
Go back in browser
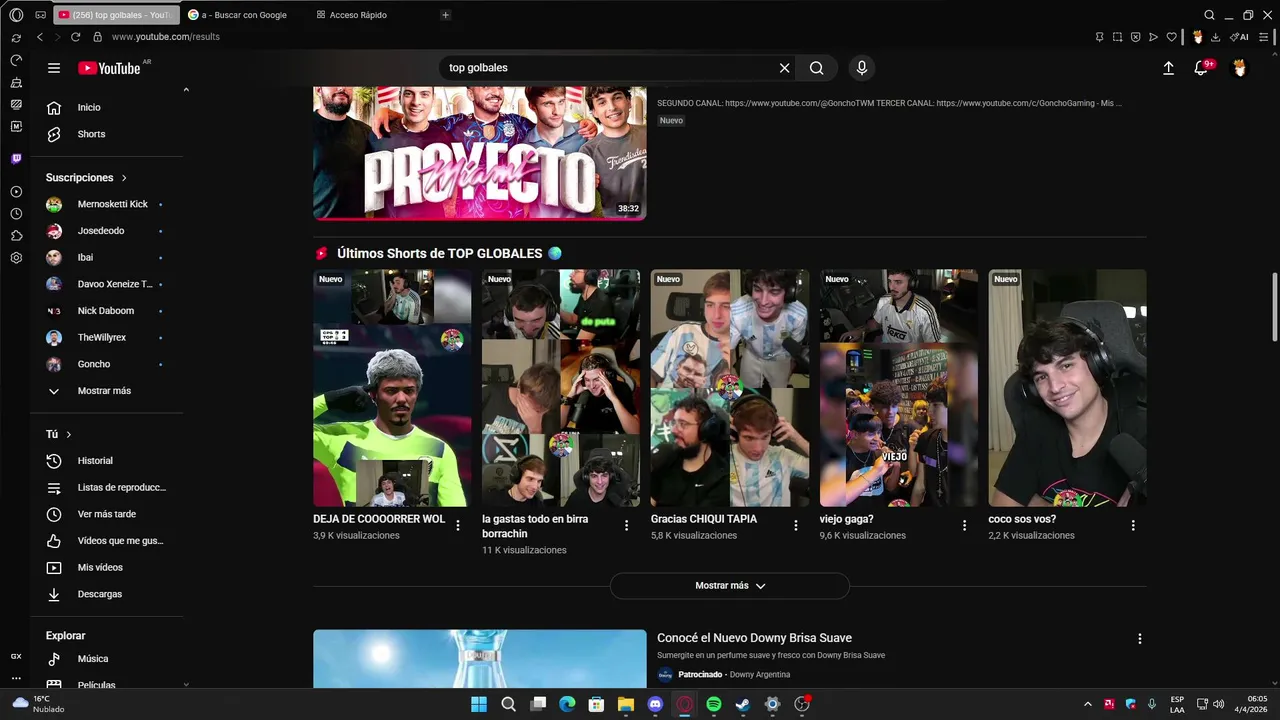tap(40, 37)
